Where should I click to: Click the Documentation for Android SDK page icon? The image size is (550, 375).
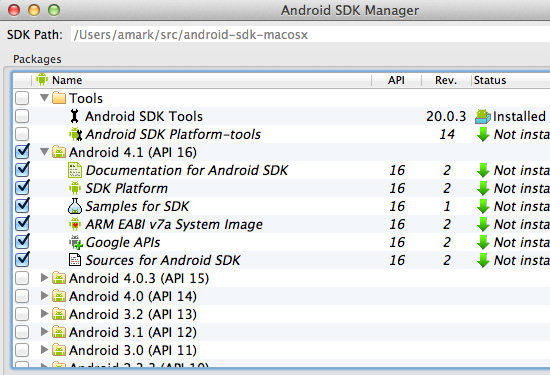point(75,170)
